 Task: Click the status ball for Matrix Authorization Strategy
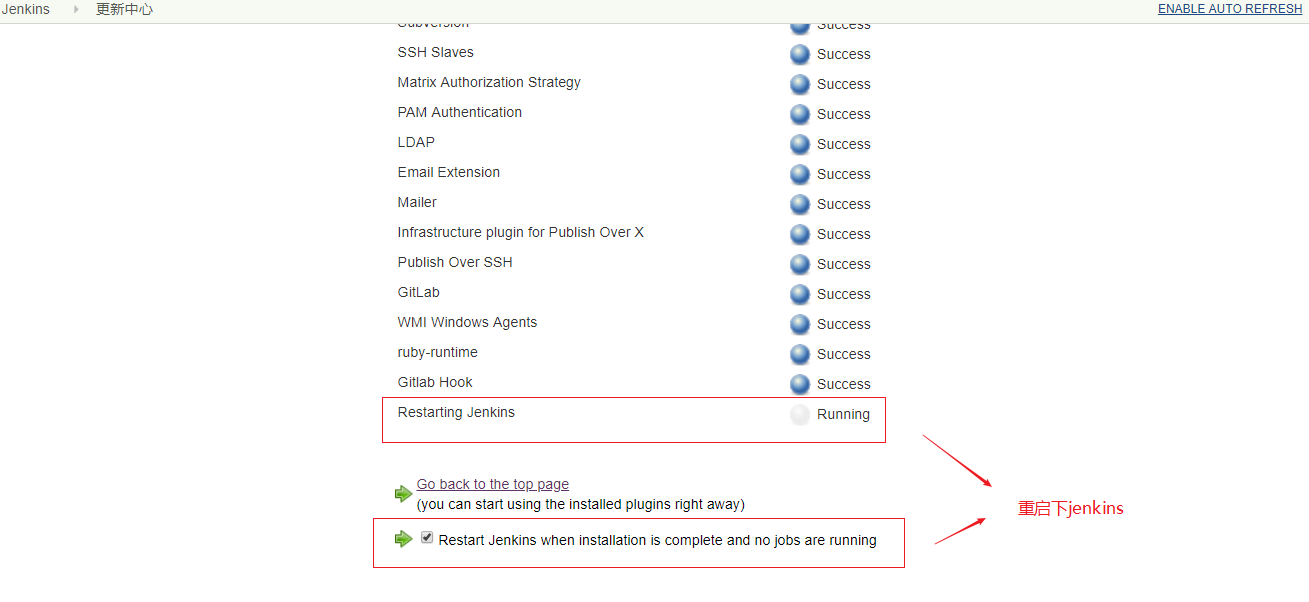click(800, 84)
